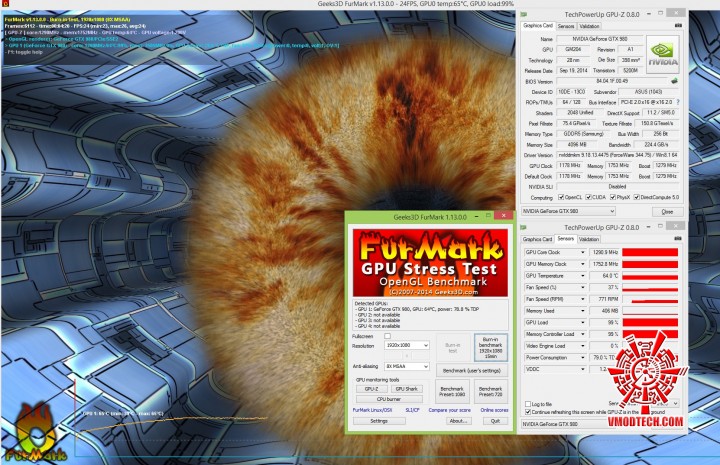
Task: Click the FurMark temperature graph overlay
Action: 171,418
